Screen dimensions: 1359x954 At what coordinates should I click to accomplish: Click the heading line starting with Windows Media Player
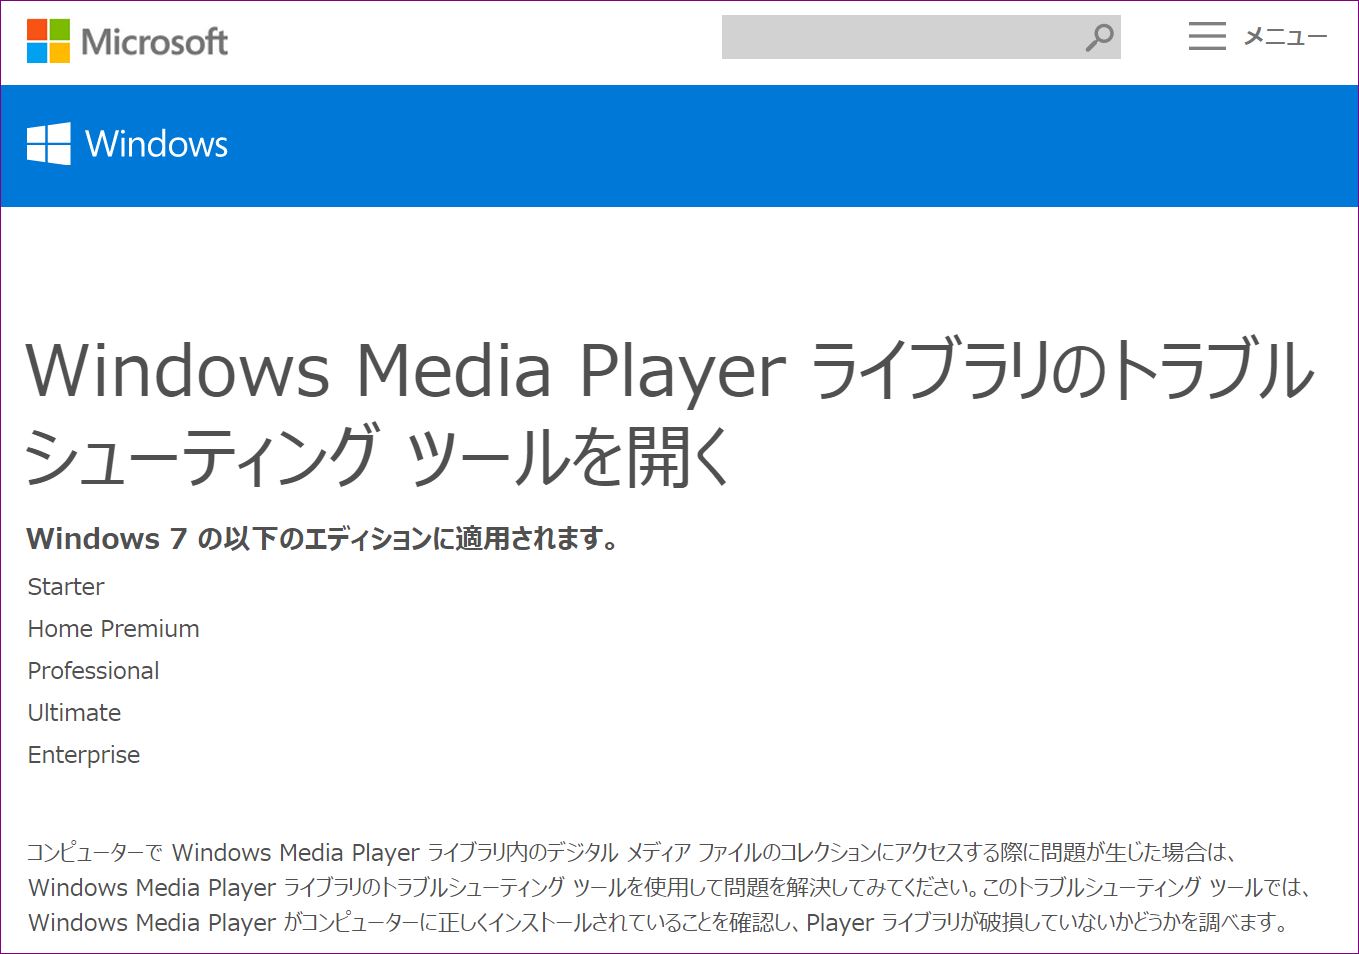pyautogui.click(x=668, y=371)
